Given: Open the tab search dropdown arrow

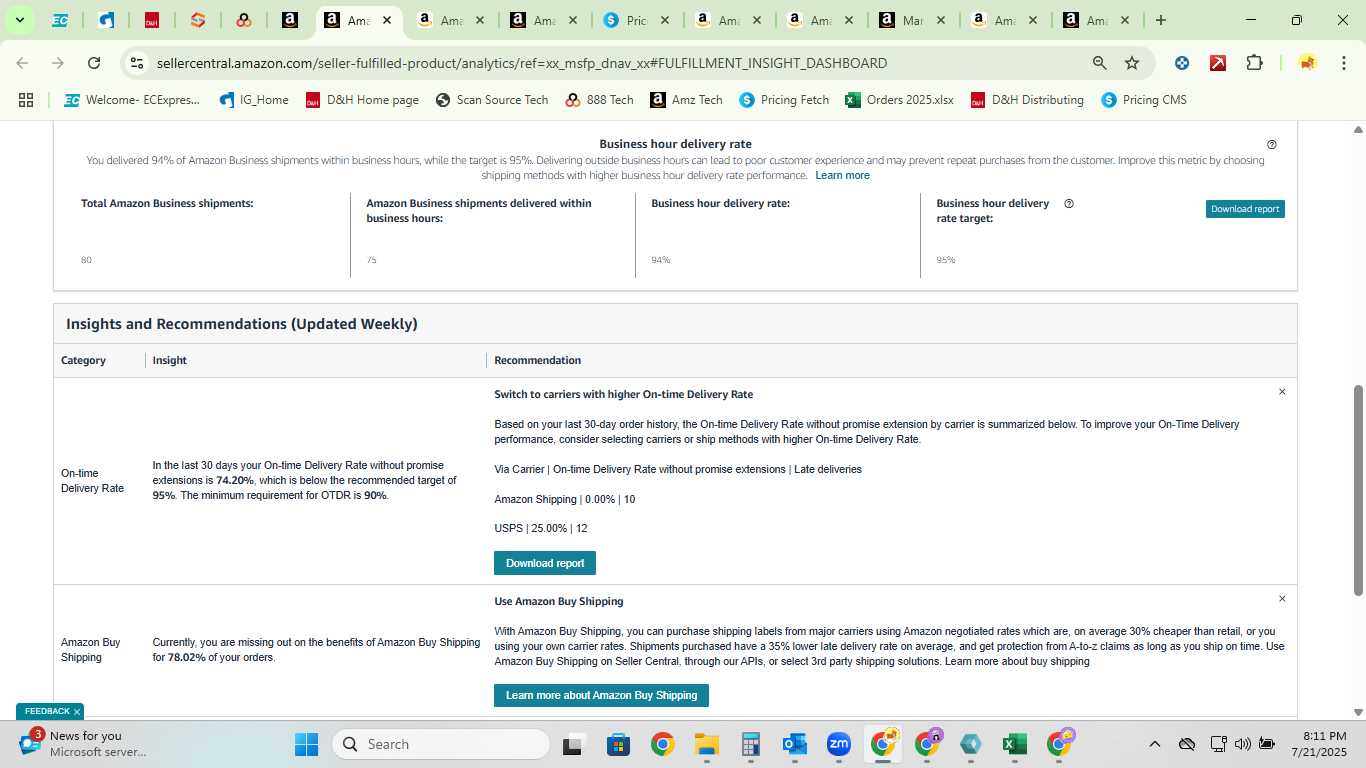Looking at the screenshot, I should 19,20.
